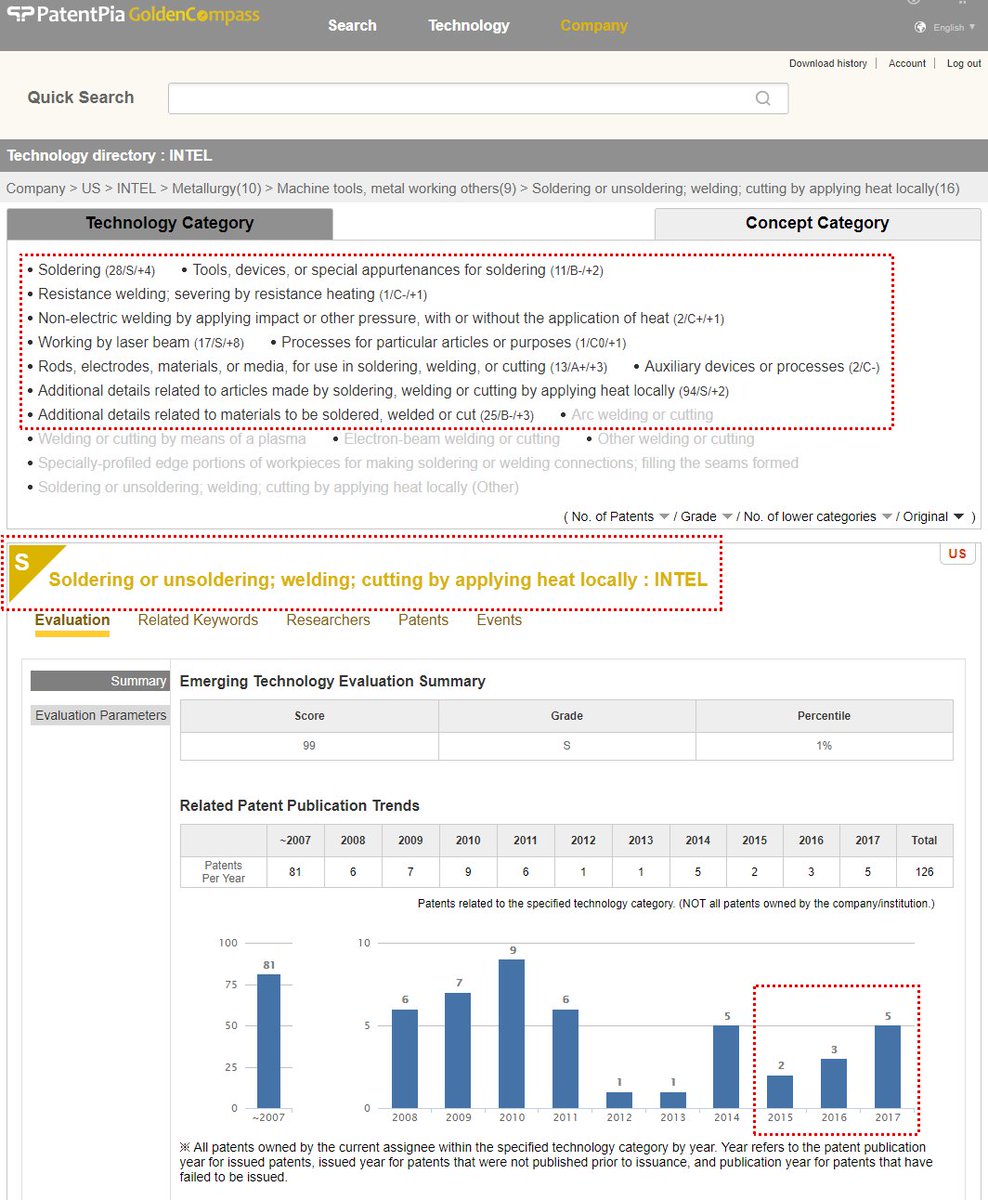Screen dimensions: 988x1200
Task: Sort by No. of Patents arrow
Action: pyautogui.click(x=663, y=517)
